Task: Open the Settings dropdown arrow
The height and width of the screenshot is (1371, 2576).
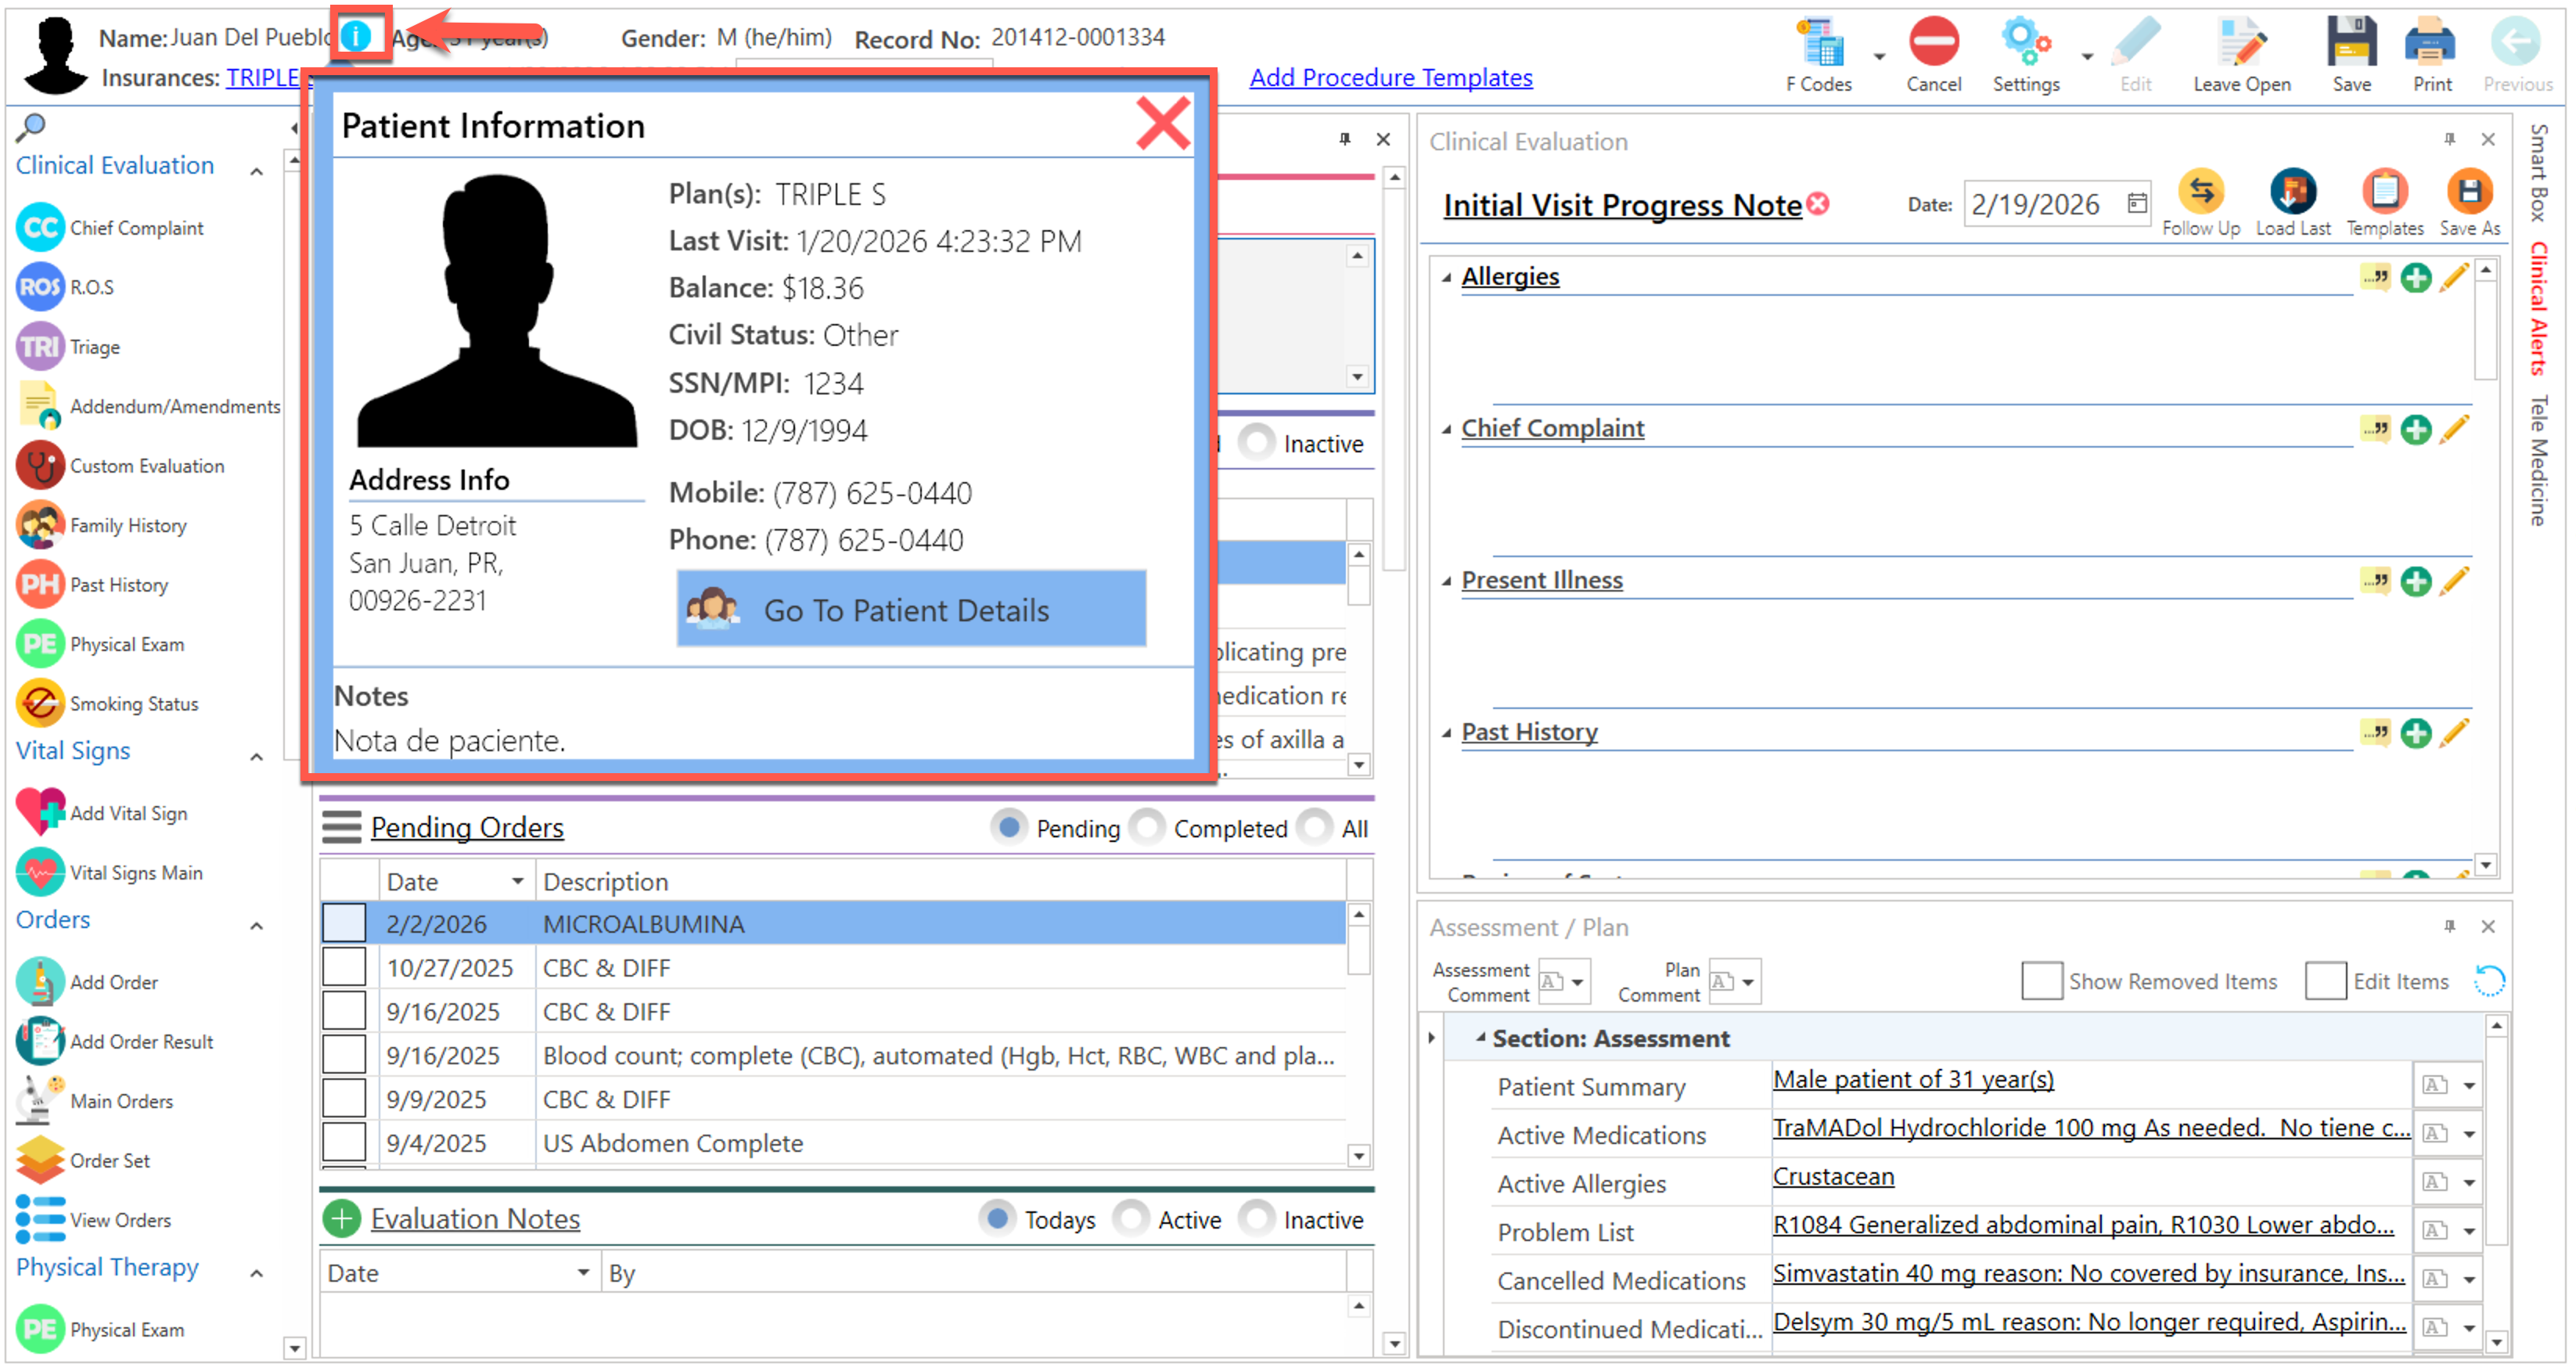Action: click(2086, 57)
